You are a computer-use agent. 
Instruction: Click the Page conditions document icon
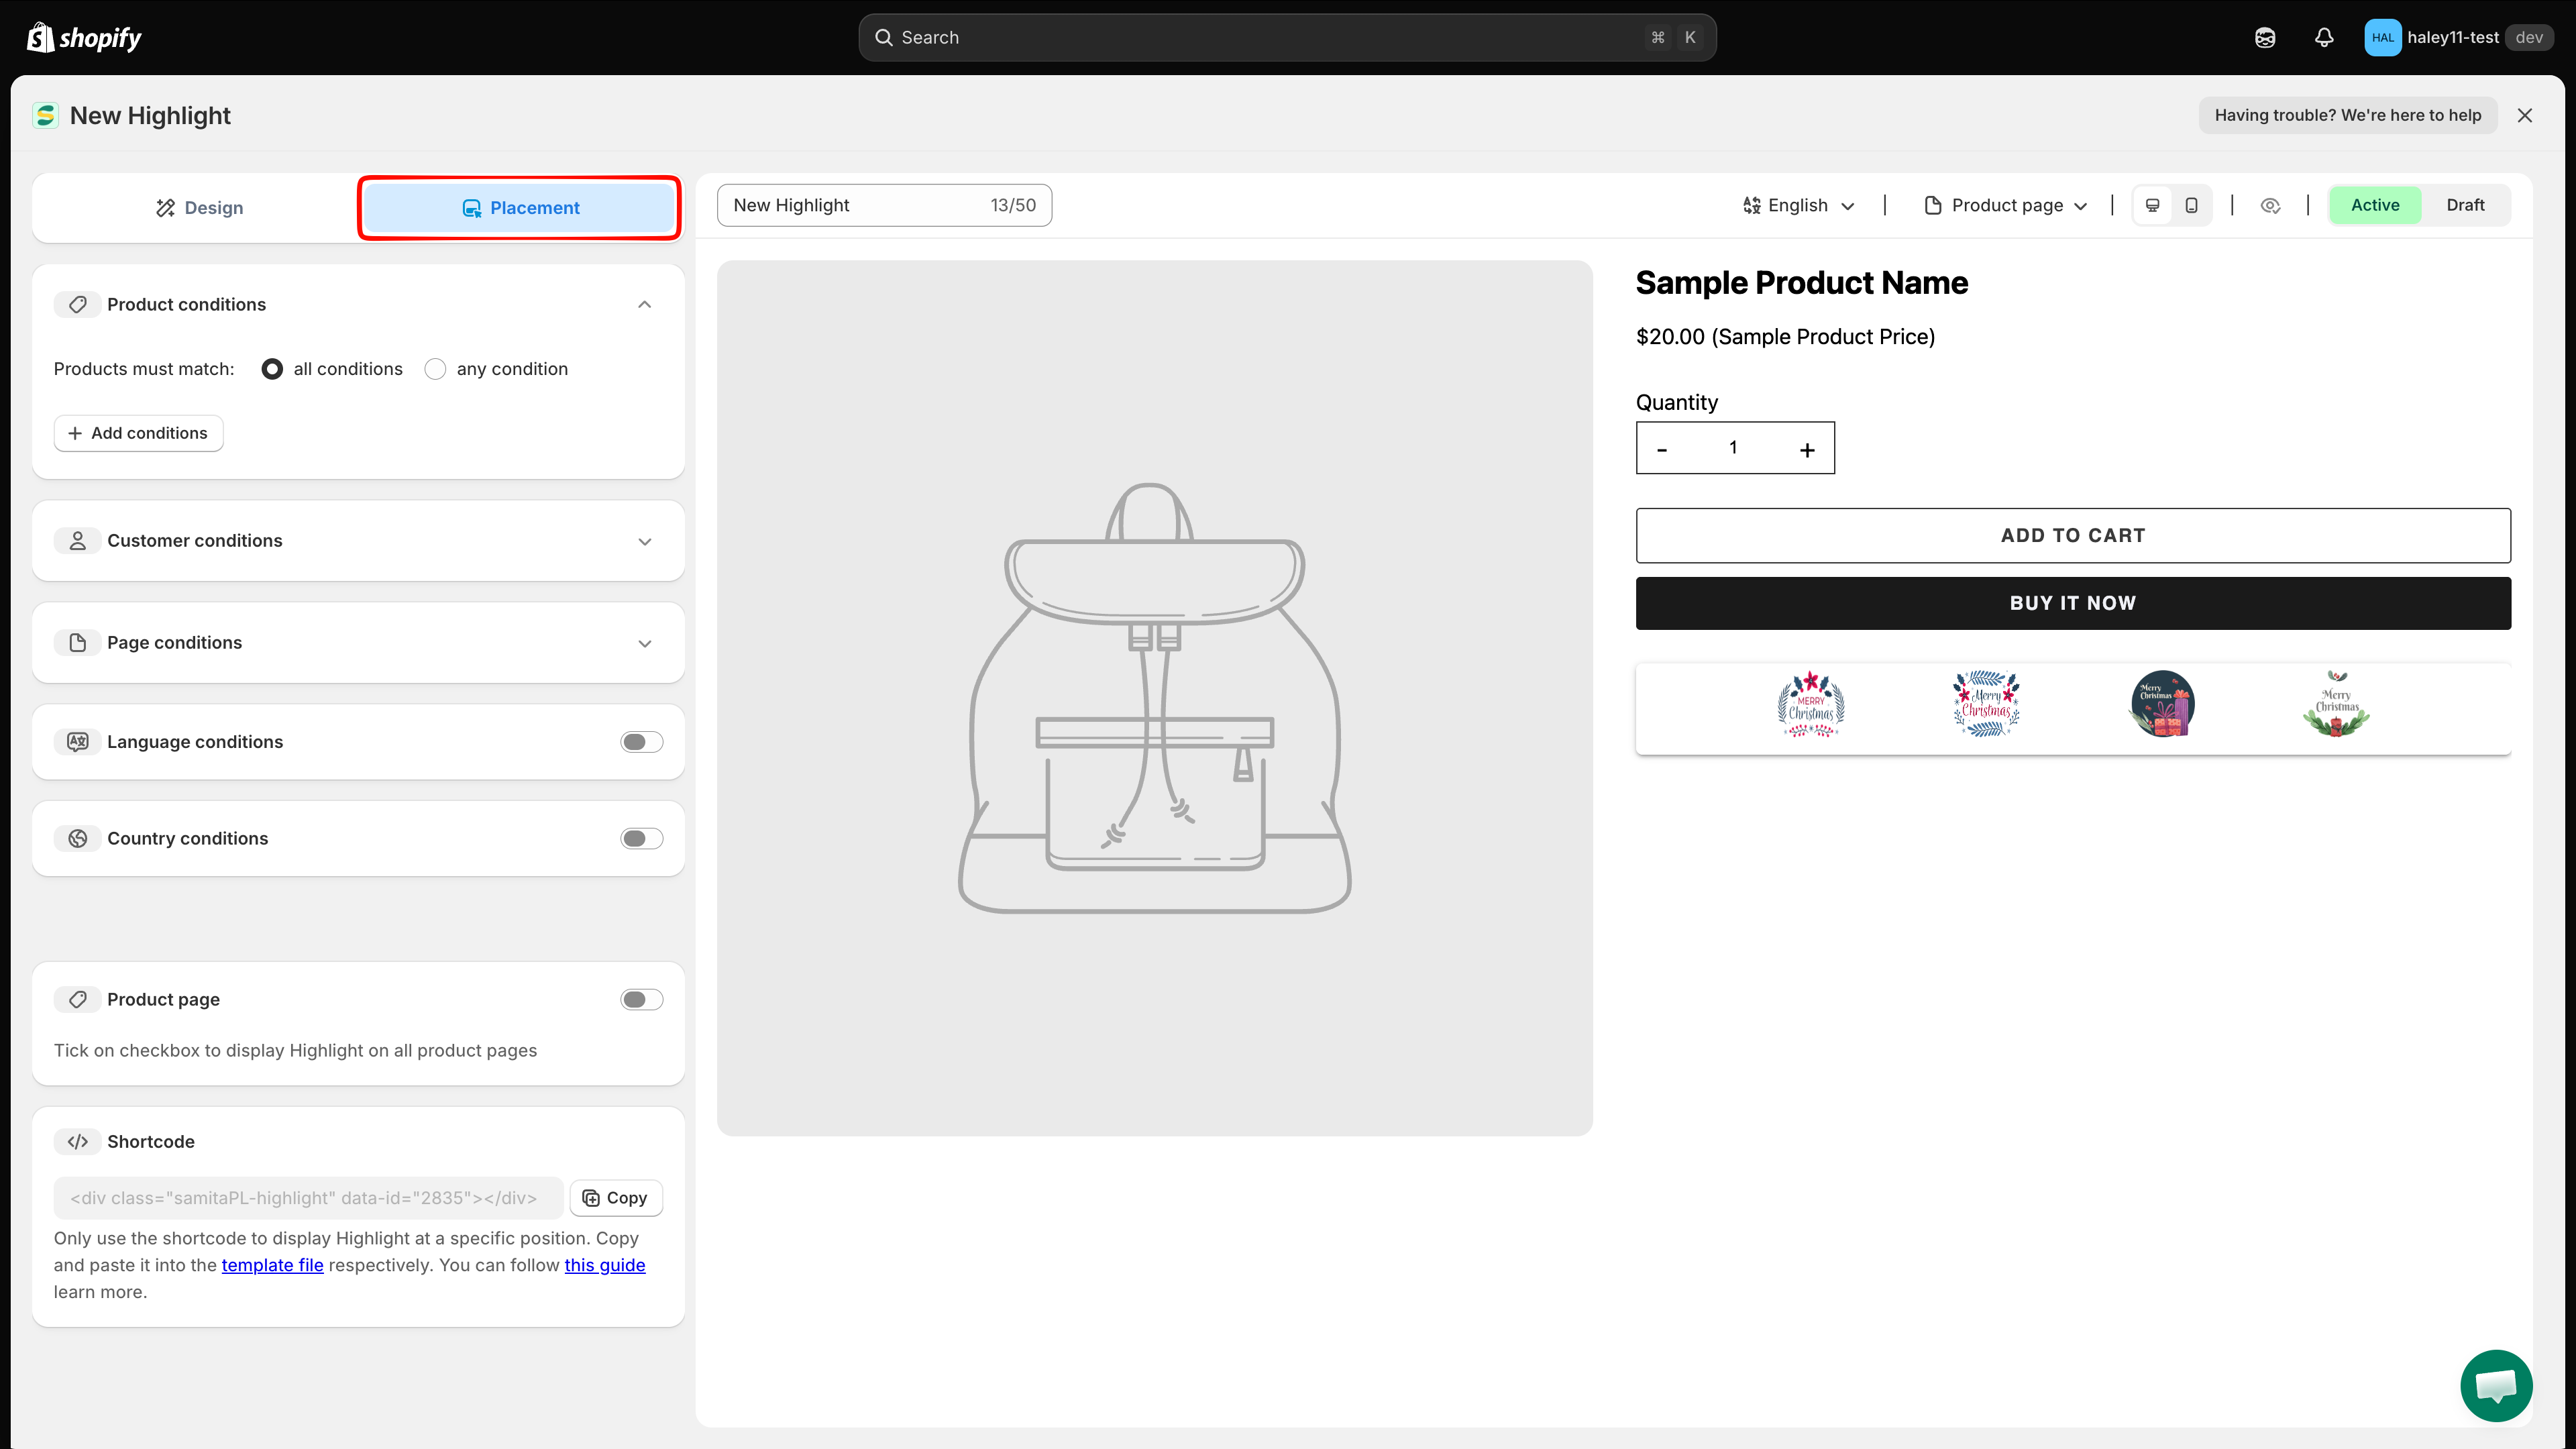77,643
